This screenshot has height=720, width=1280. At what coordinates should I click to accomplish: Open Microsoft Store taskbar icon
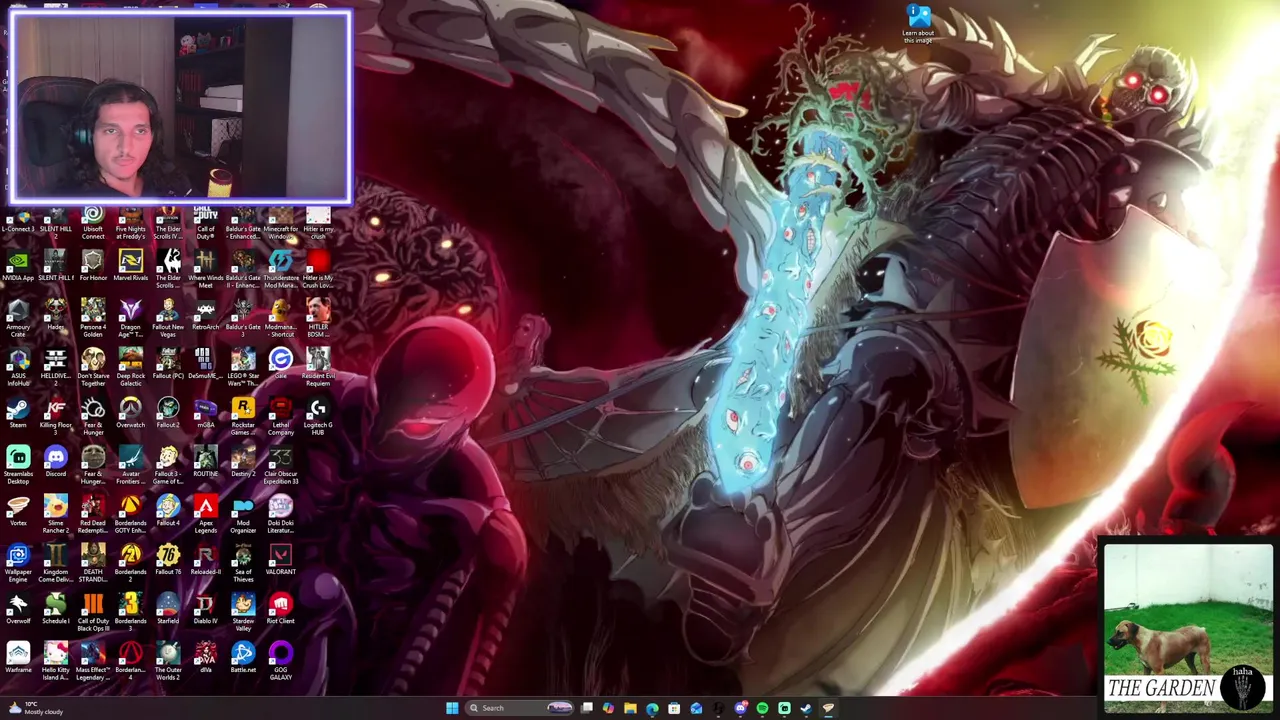point(674,708)
